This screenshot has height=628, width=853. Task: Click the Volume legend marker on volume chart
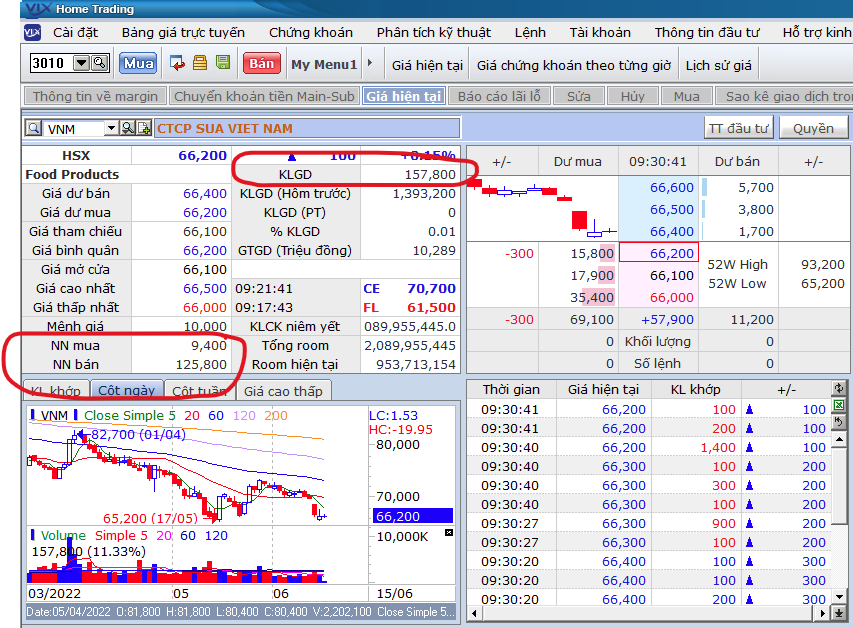(x=33, y=535)
